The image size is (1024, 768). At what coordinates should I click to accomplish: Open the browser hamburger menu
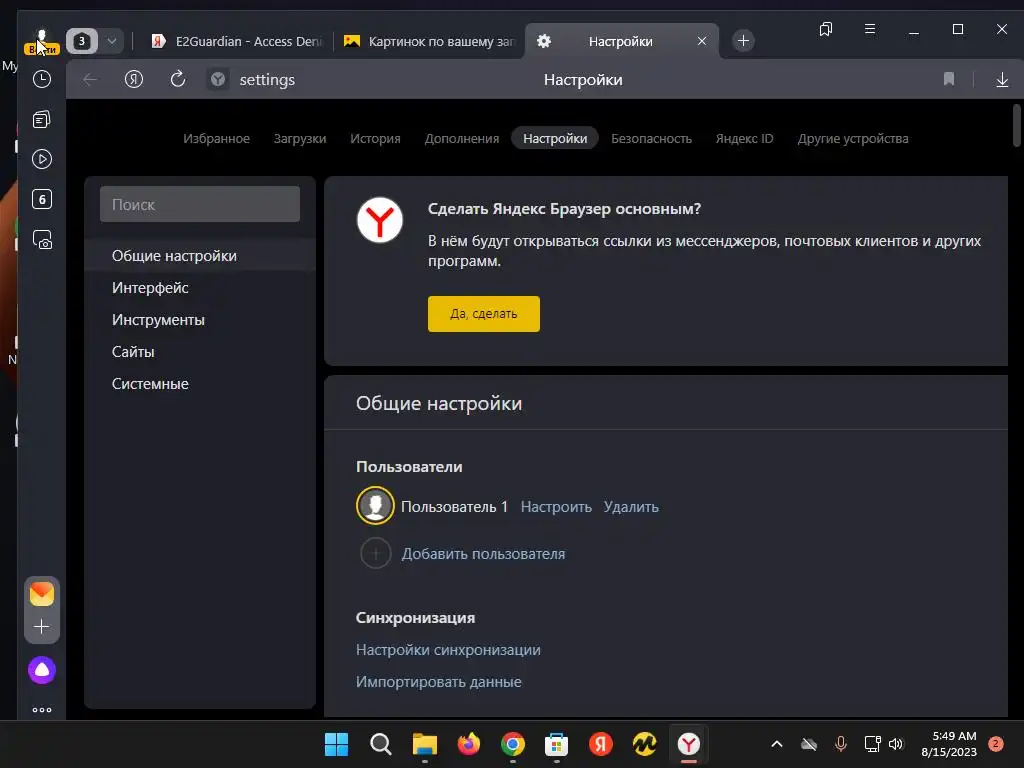870,29
